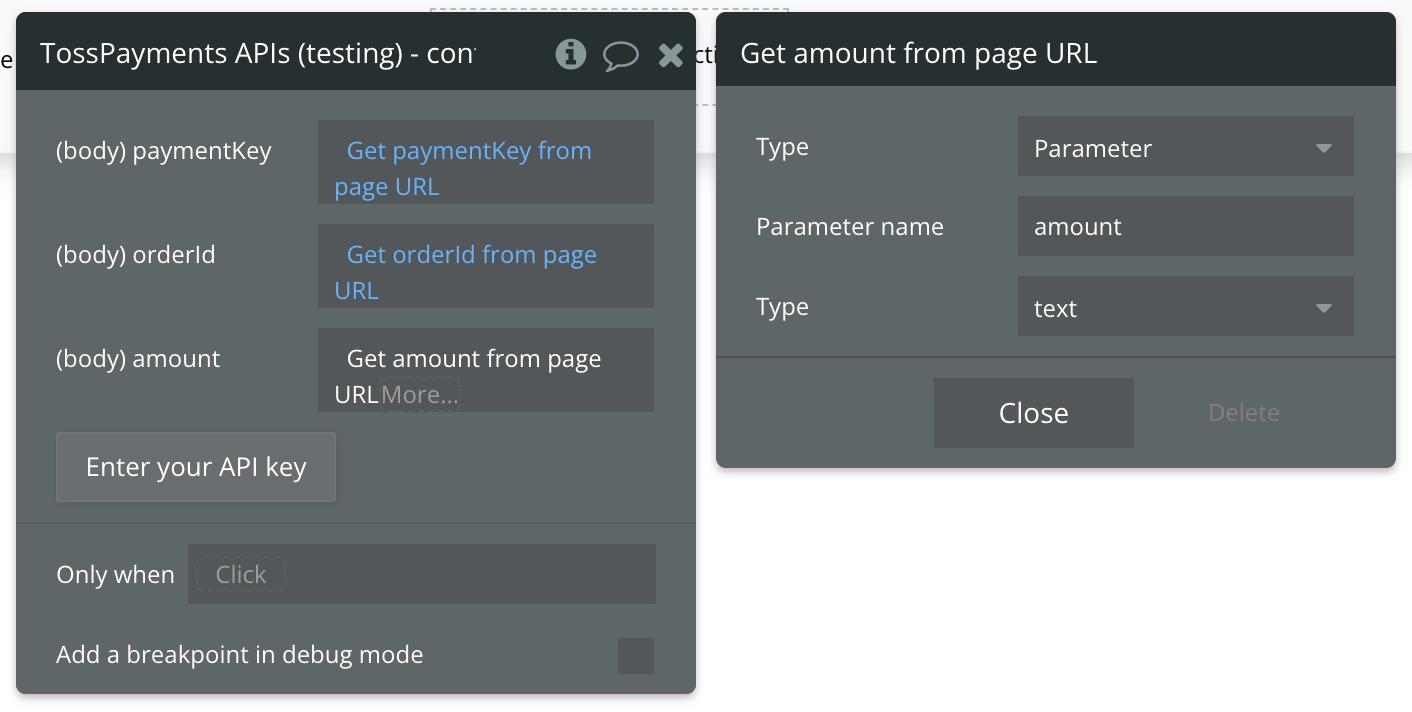1412x712 pixels.
Task: Open the comment bubble icon
Action: 620,56
